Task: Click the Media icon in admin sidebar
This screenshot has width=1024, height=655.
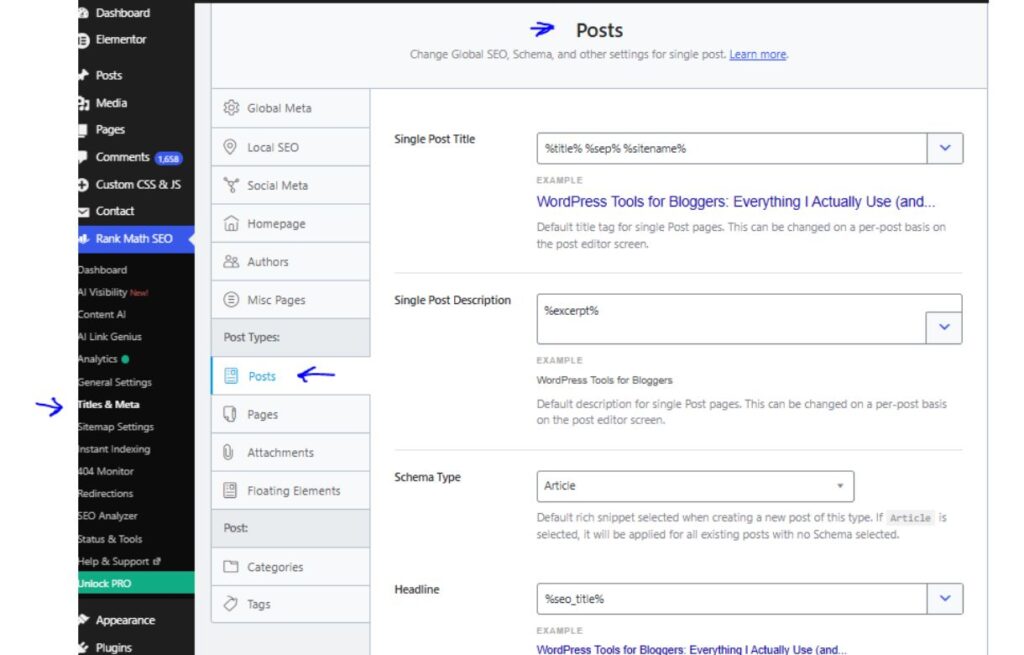Action: [84, 103]
